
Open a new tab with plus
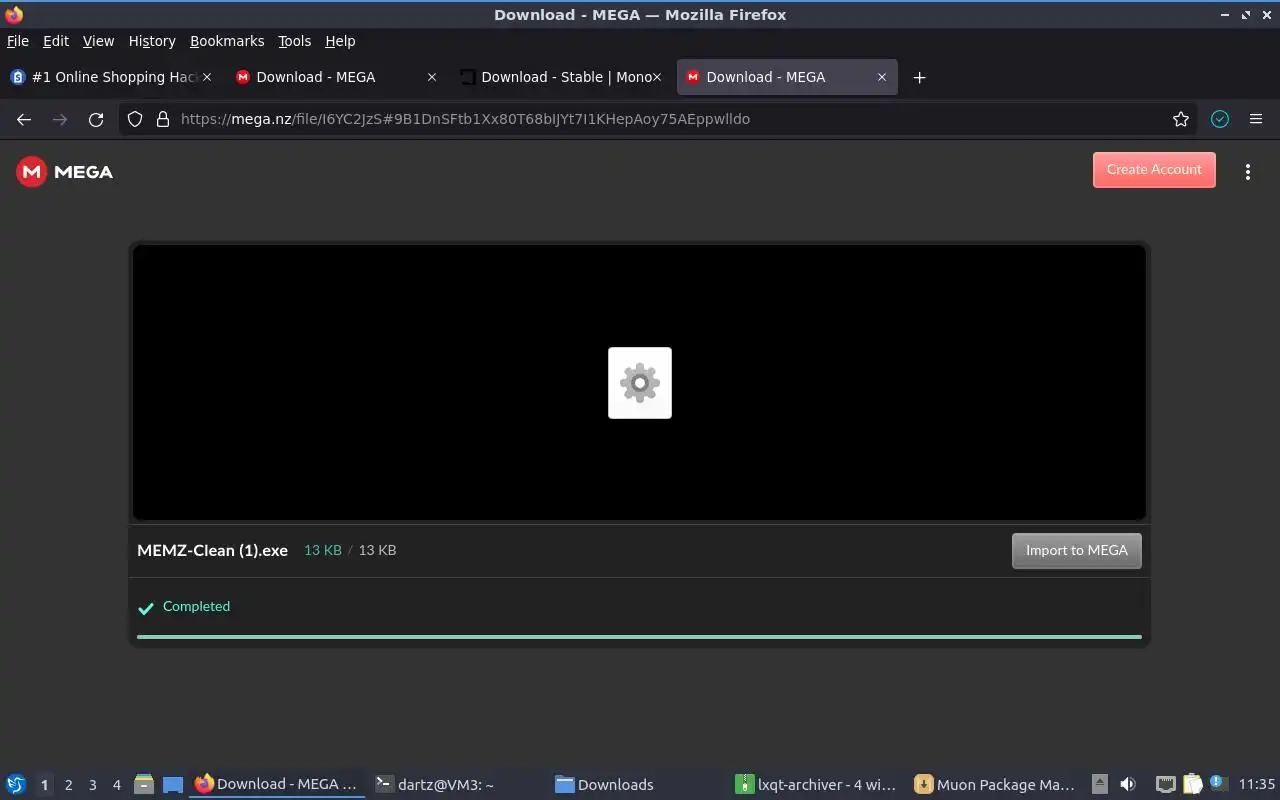click(x=919, y=77)
